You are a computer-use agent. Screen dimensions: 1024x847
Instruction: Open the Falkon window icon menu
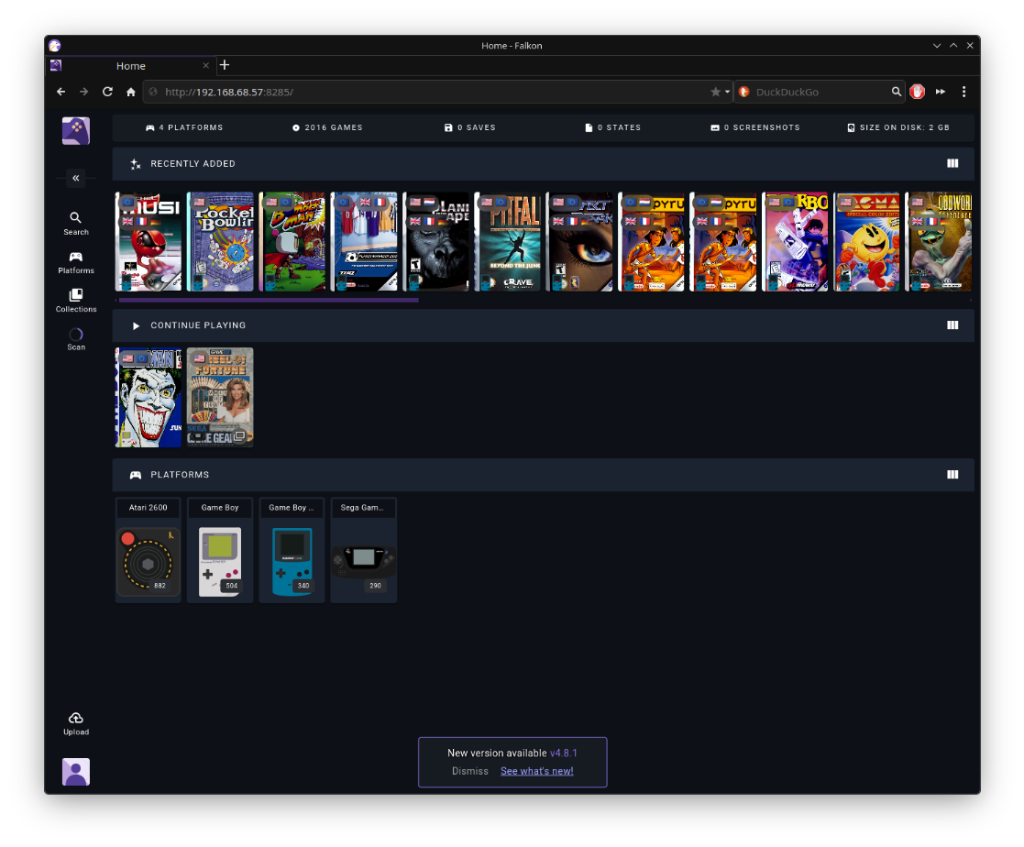pos(55,46)
